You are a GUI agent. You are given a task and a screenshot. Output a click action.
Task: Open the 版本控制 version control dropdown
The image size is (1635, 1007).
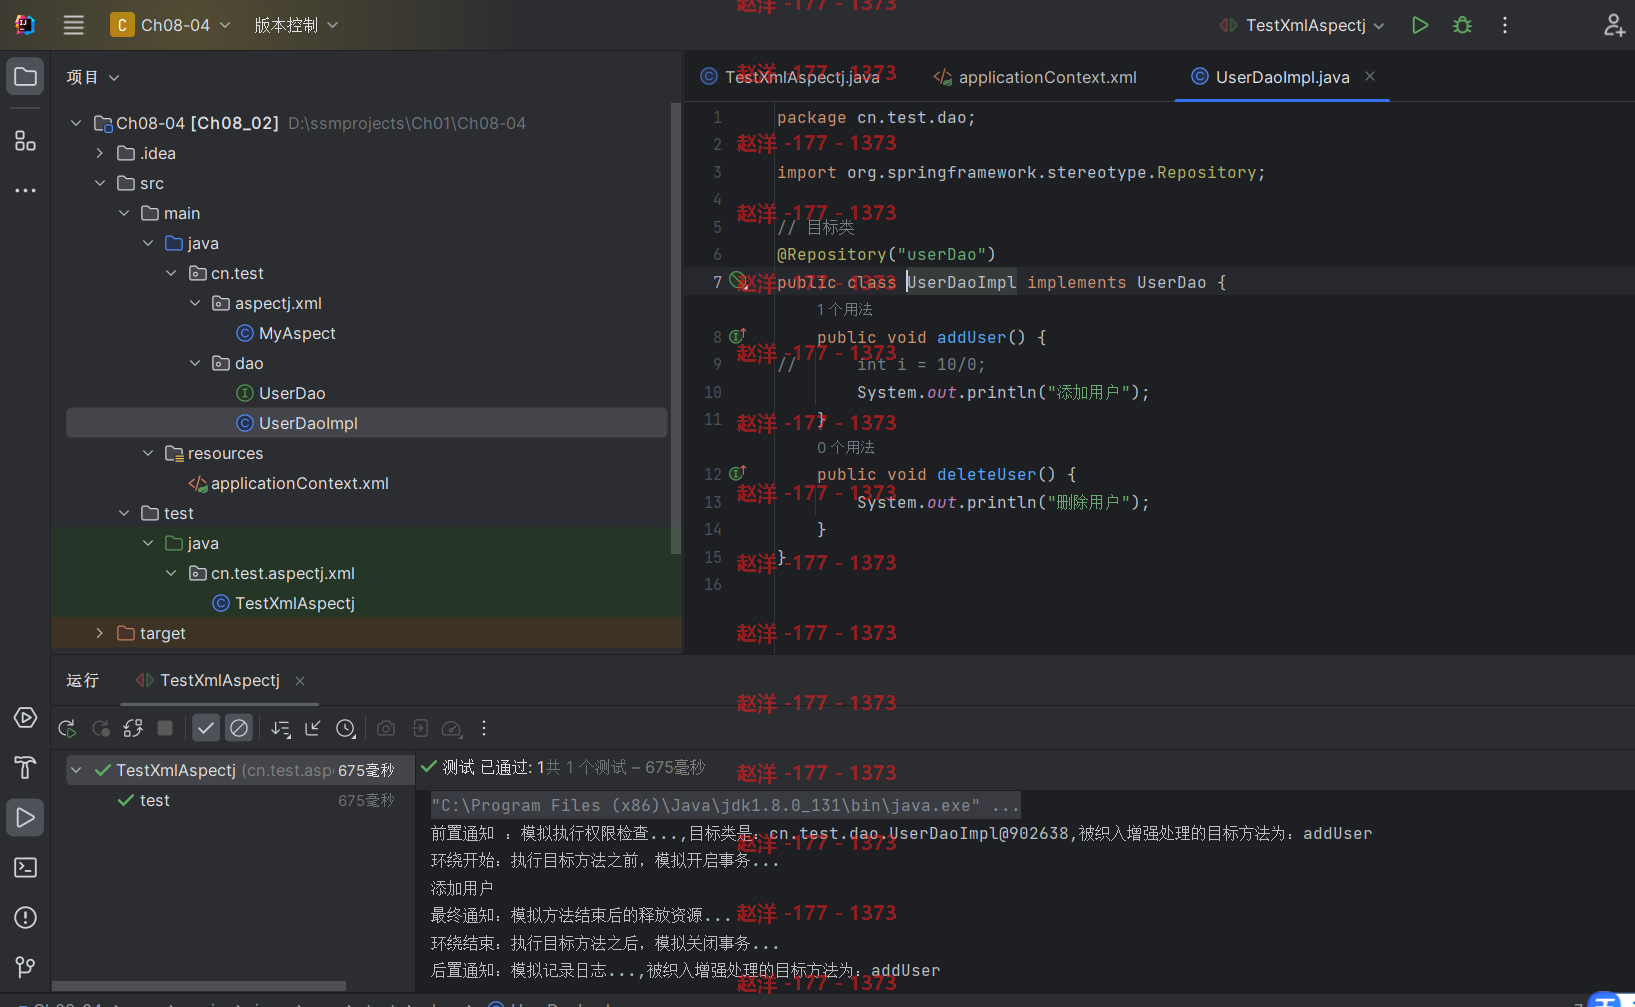(x=295, y=25)
